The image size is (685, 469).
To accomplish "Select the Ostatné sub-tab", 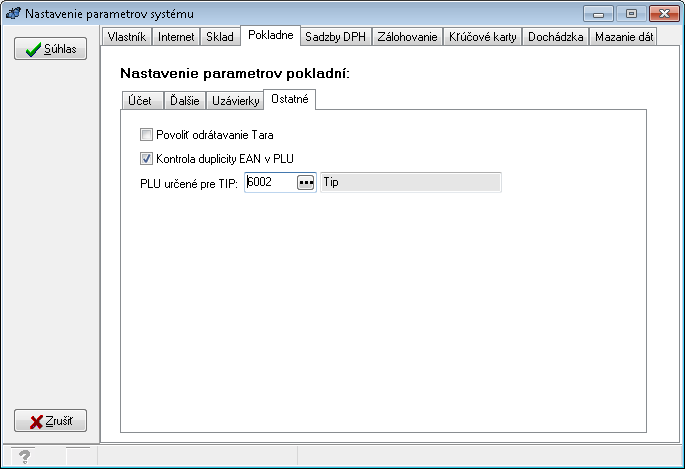I will tap(290, 99).
